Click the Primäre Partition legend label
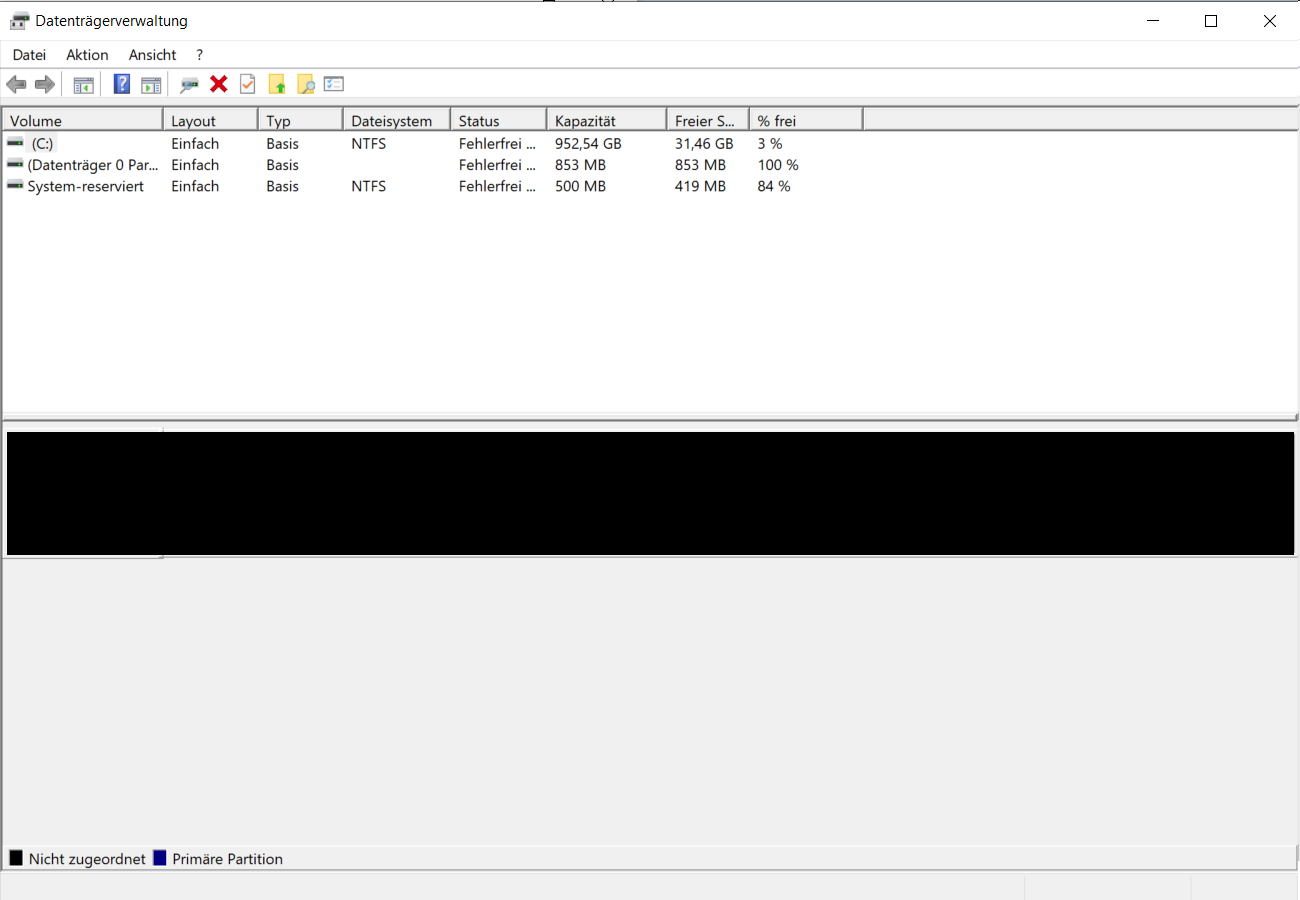This screenshot has width=1300, height=900. (227, 858)
